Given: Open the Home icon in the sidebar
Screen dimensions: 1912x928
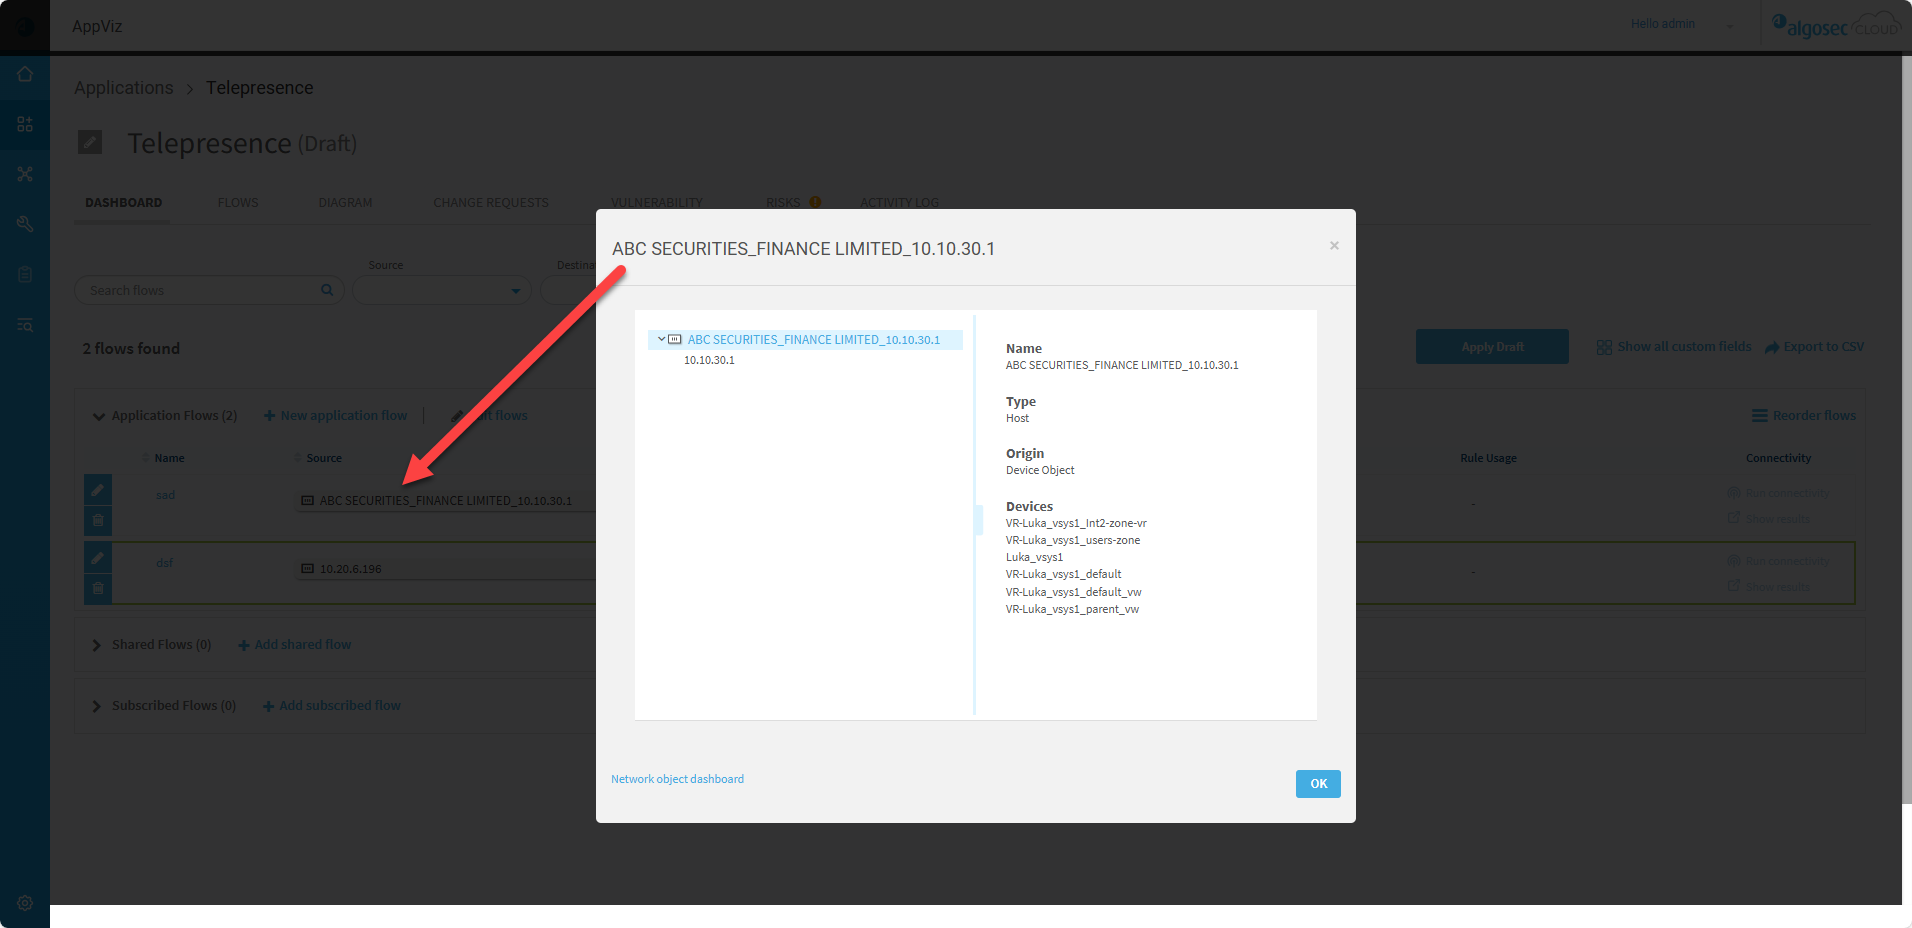Looking at the screenshot, I should (25, 75).
